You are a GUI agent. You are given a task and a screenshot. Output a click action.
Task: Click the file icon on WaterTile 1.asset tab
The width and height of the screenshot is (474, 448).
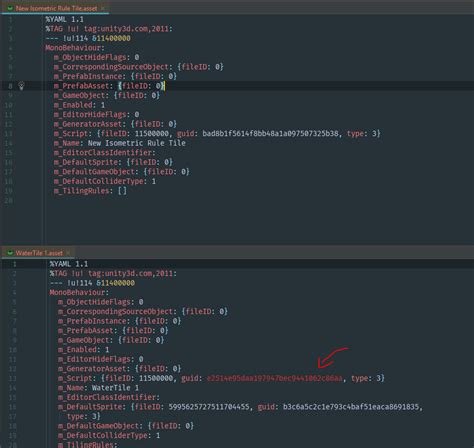10,253
